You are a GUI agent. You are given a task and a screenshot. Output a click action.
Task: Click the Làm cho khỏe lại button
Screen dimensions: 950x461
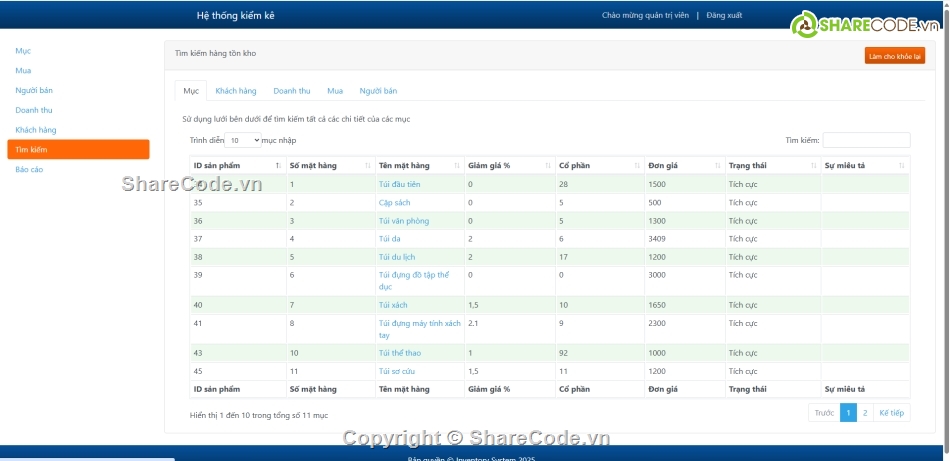894,57
